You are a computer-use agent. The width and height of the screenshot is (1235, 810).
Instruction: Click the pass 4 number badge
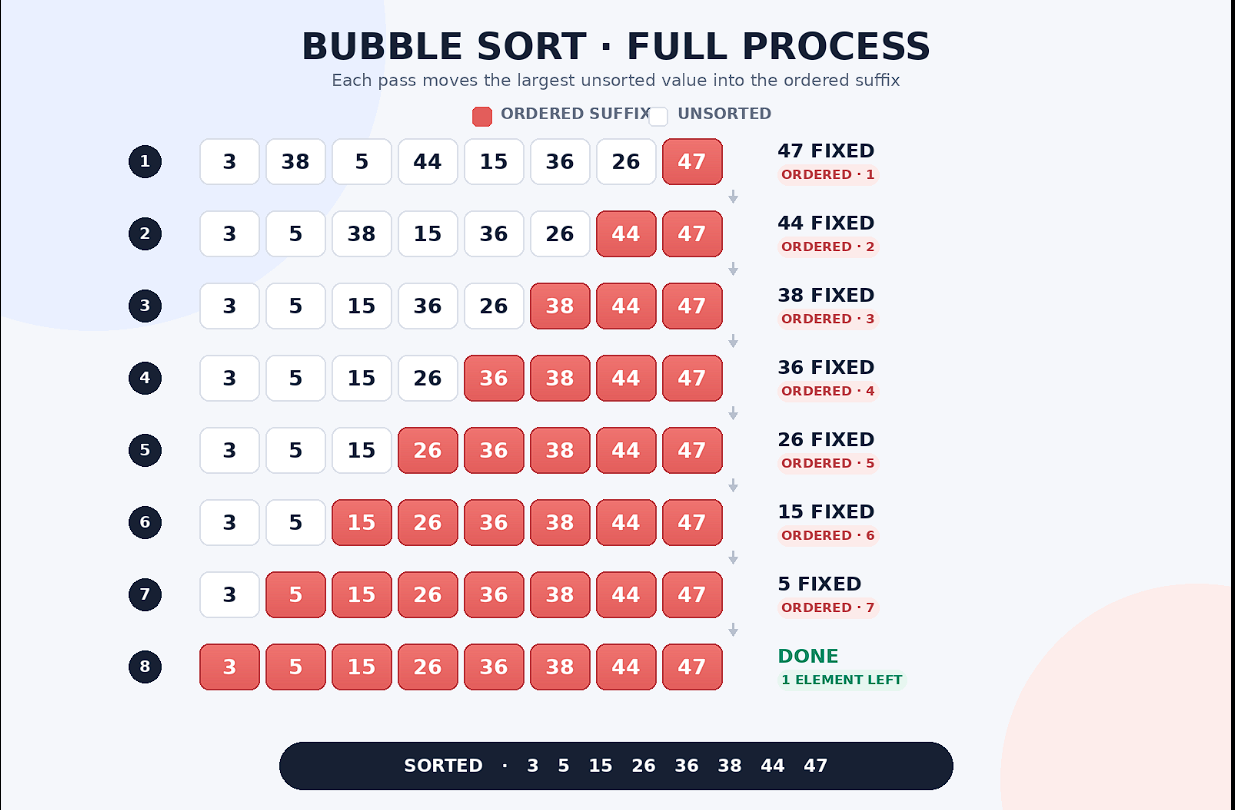145,378
